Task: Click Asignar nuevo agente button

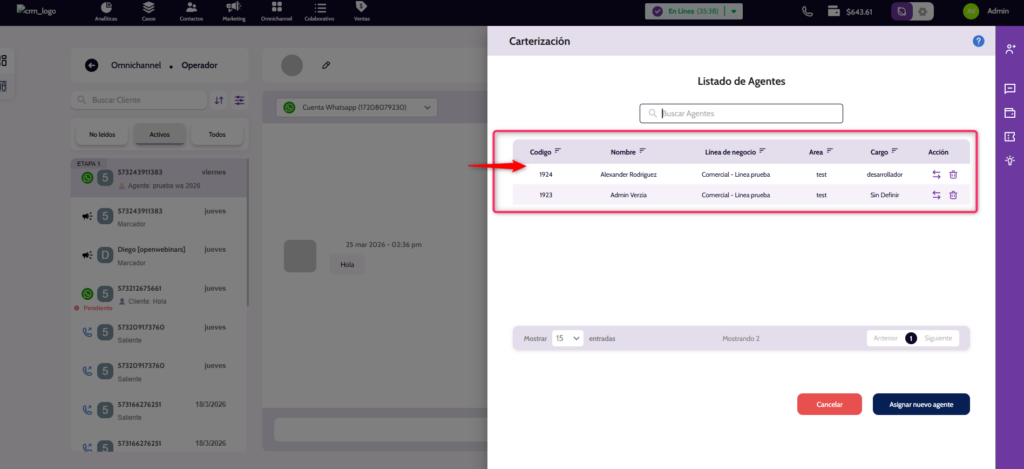Action: 920,404
